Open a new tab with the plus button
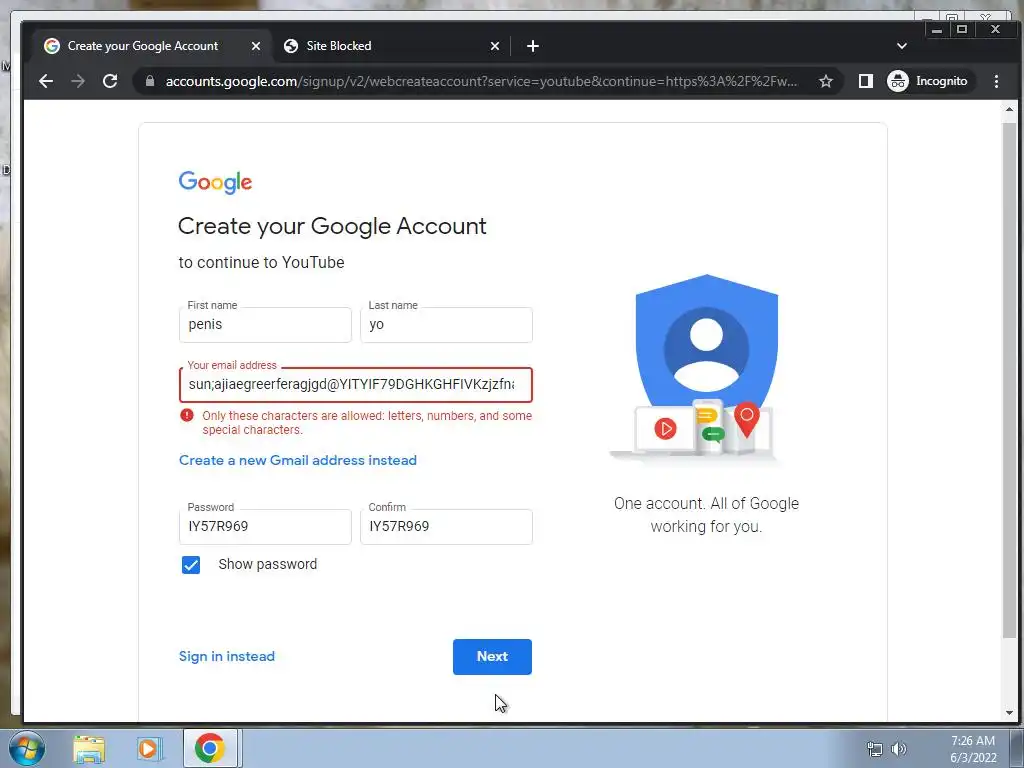Viewport: 1024px width, 768px height. 532,46
